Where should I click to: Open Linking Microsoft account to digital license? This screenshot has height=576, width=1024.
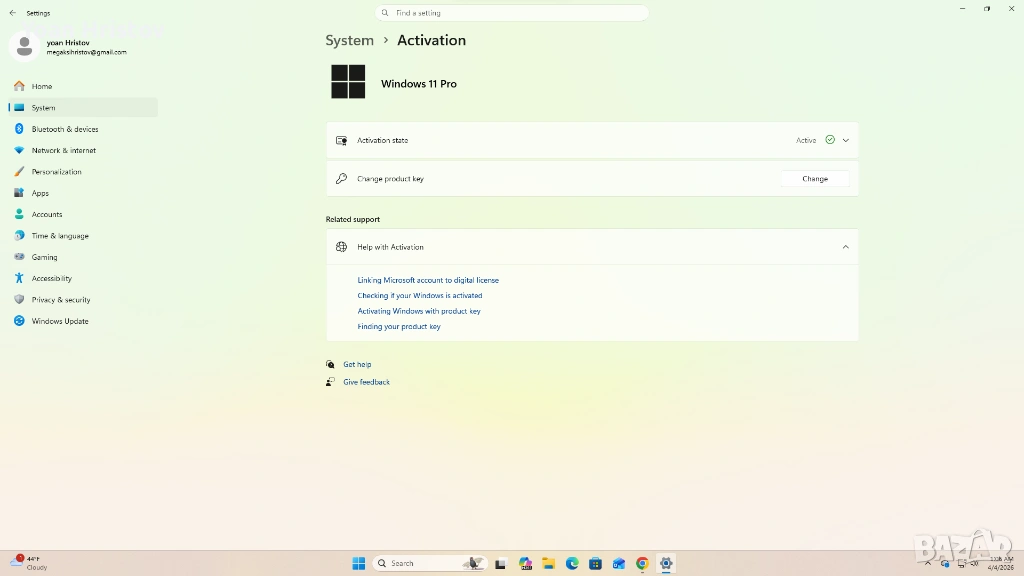(428, 280)
